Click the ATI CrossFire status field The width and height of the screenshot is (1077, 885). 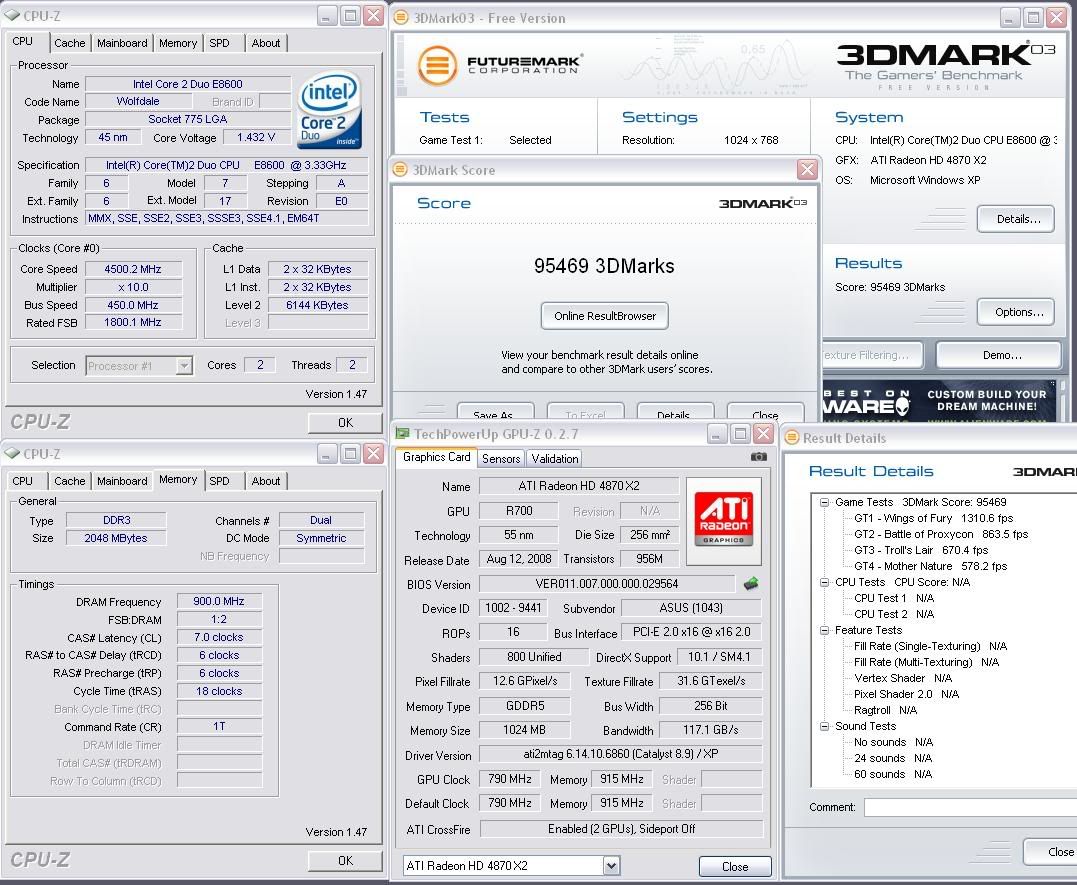pyautogui.click(x=621, y=829)
